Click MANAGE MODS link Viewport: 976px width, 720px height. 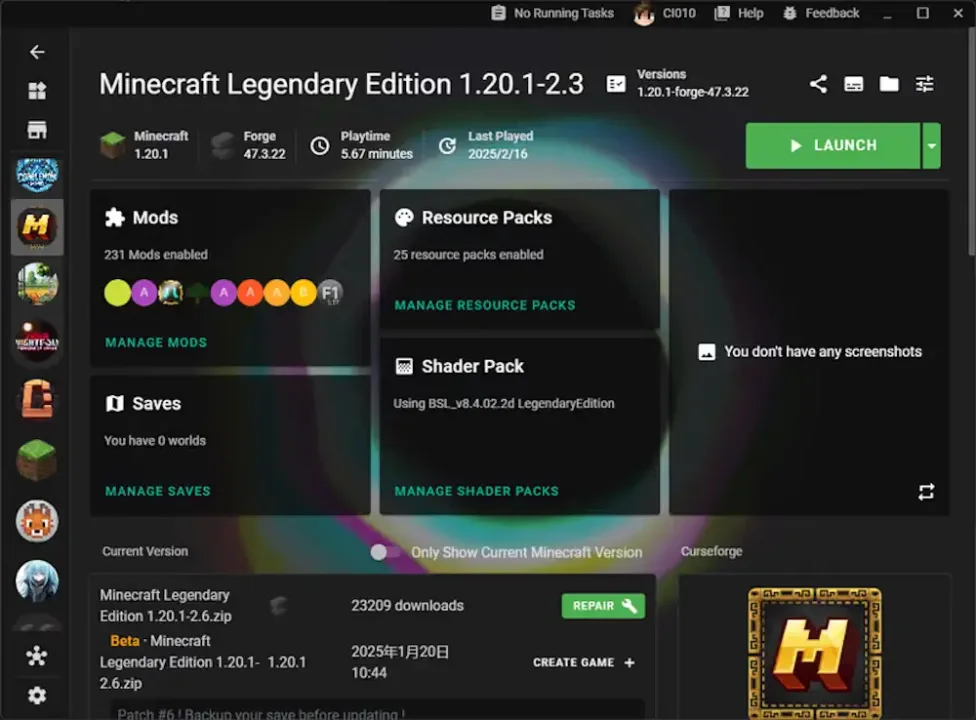(x=155, y=342)
